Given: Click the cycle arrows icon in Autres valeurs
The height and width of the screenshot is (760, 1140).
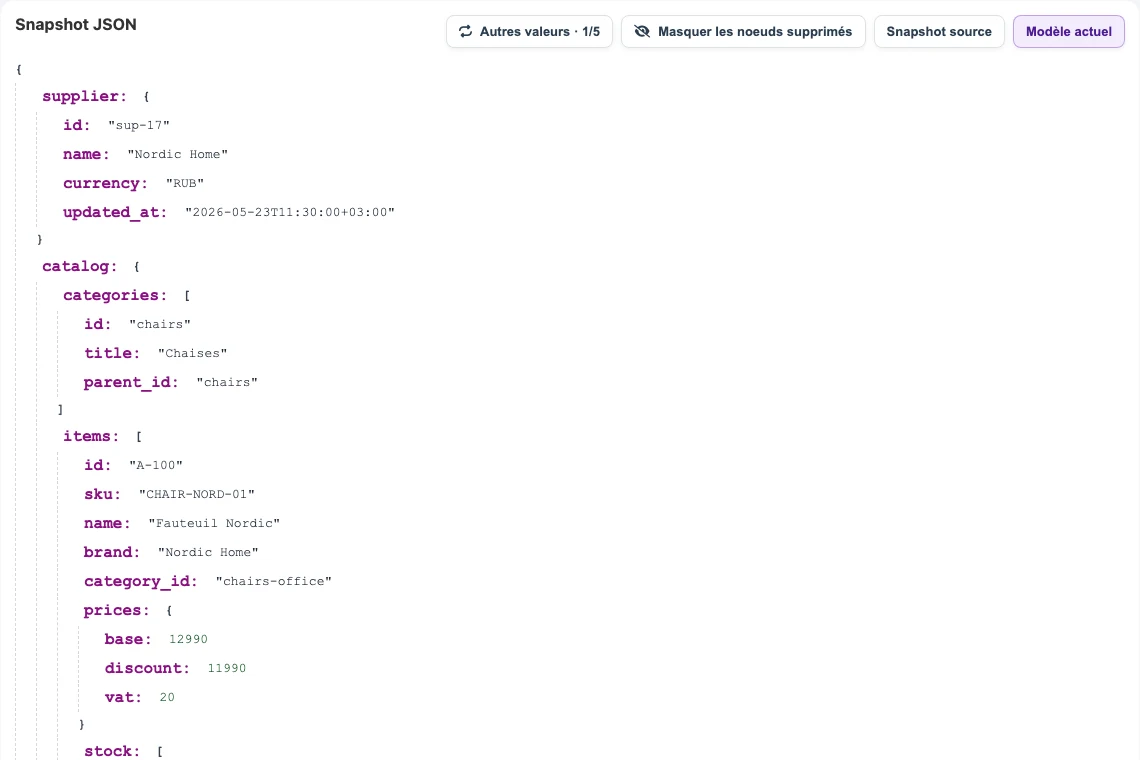Looking at the screenshot, I should point(465,31).
